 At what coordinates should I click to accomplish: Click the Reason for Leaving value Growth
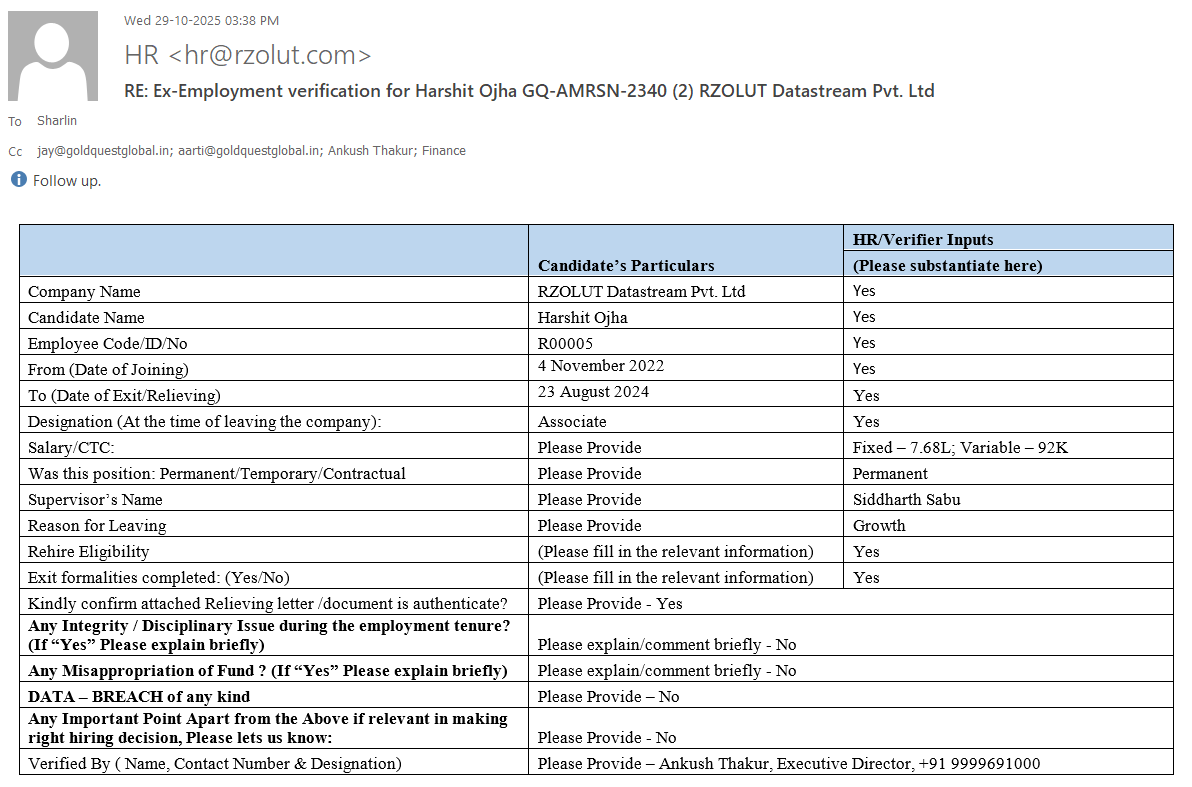(x=879, y=525)
